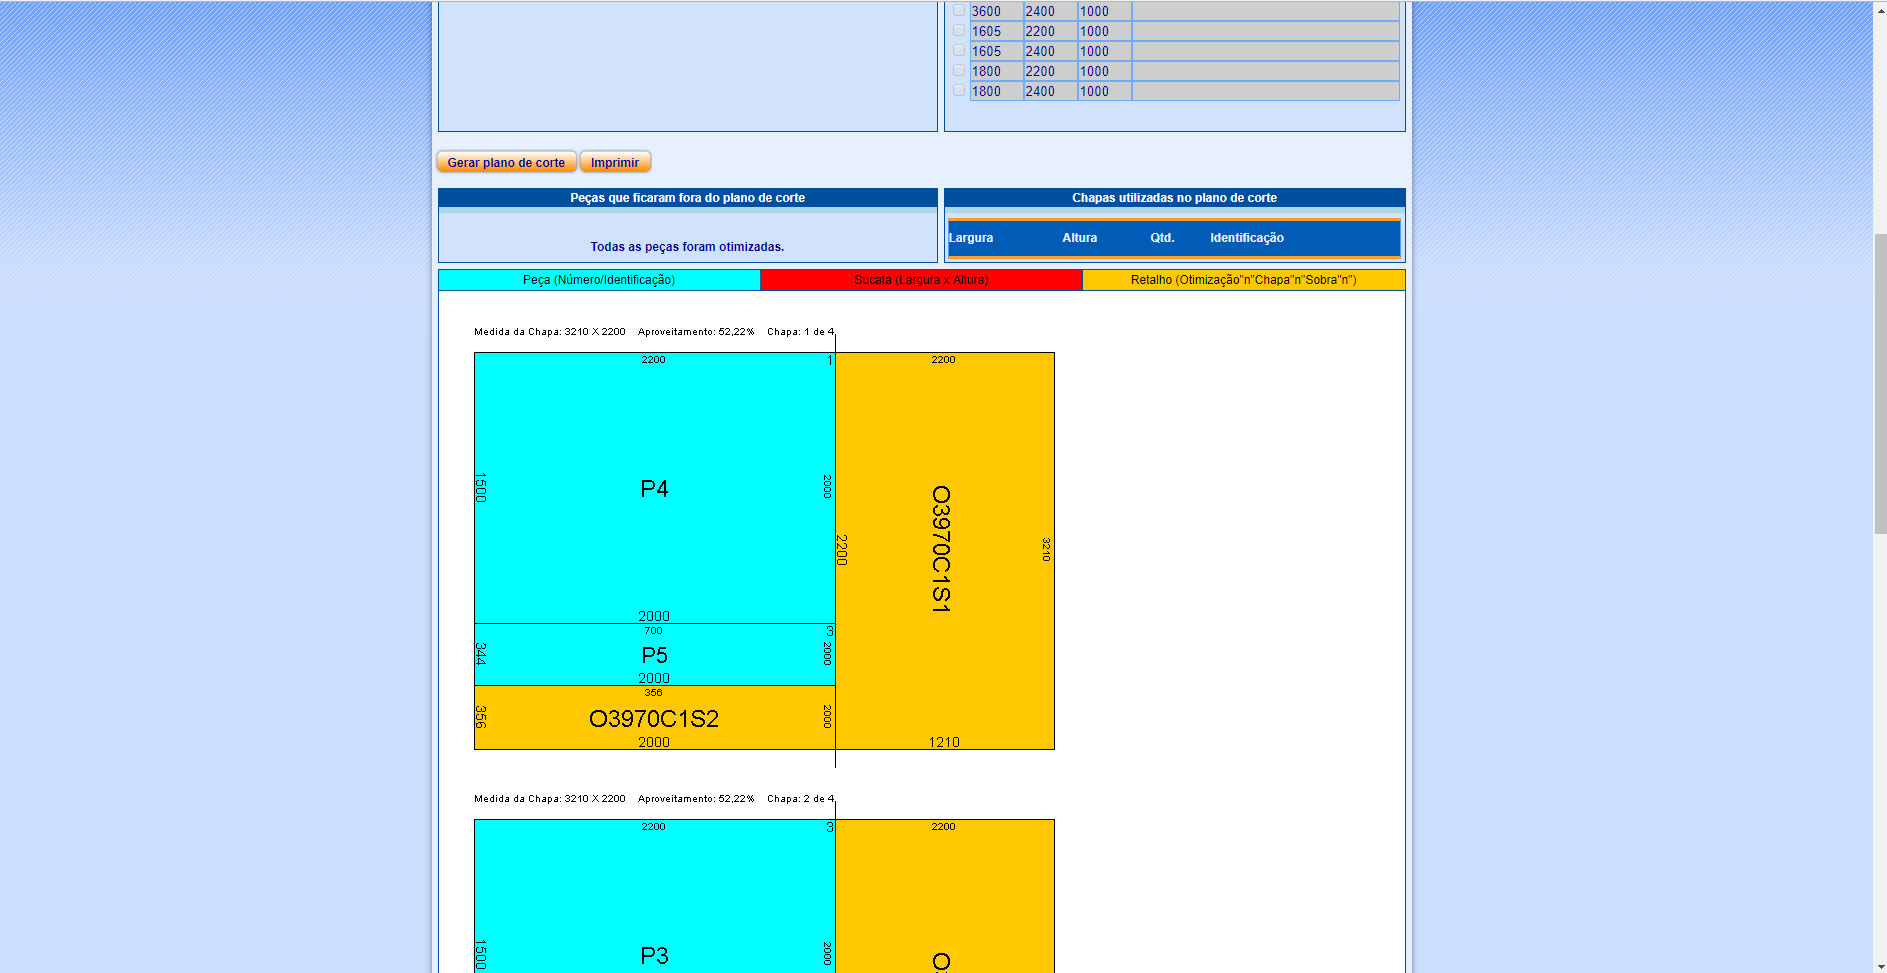The width and height of the screenshot is (1887, 973).
Task: Toggle the checkbox for the 1800 x 2200 sheet
Action: (x=959, y=71)
